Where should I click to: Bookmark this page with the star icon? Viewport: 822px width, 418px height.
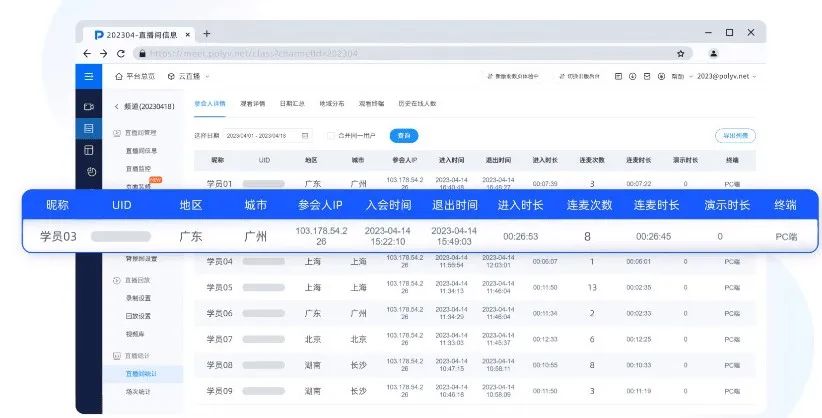[680, 54]
